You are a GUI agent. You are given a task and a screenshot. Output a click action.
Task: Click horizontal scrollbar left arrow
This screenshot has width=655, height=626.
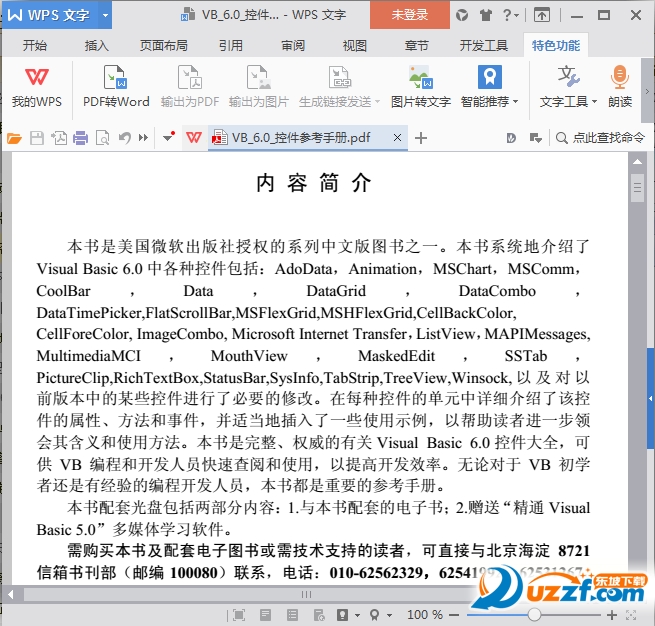[10, 594]
